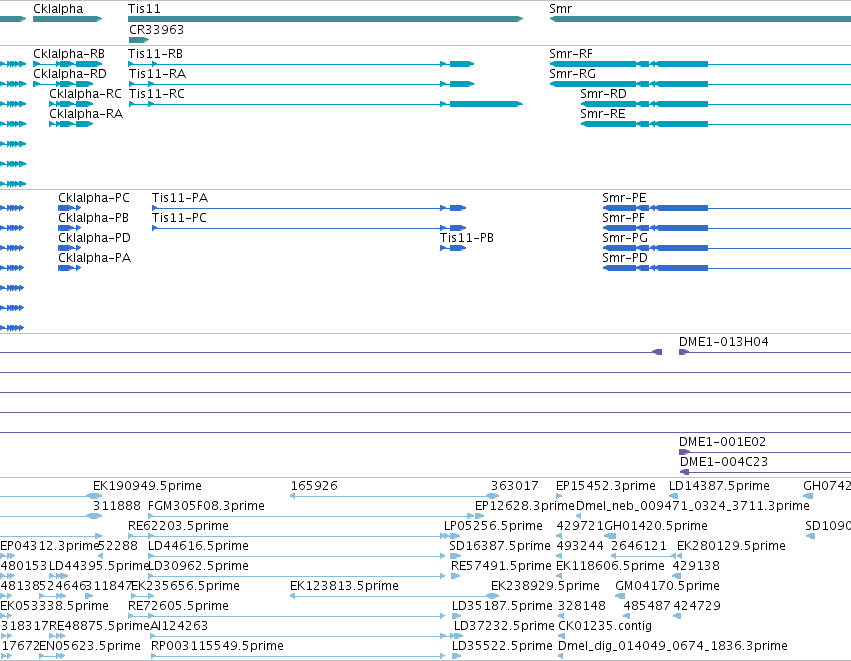The image size is (851, 661).
Task: Click the Tis11 gene label
Action: pos(144,9)
